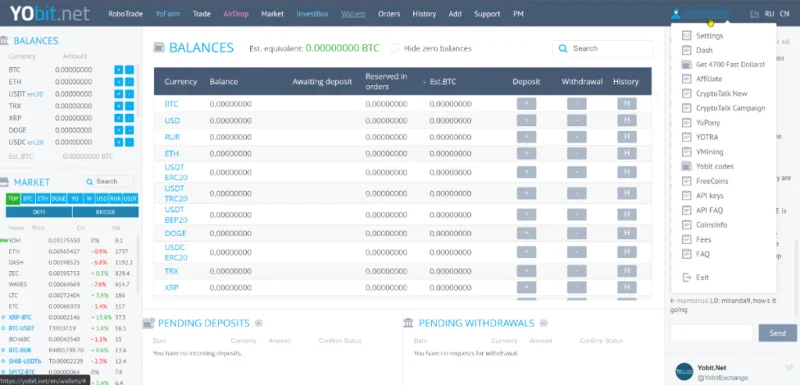Click sidebar DOGE minus button
This screenshot has width=800, height=385.
[130, 130]
